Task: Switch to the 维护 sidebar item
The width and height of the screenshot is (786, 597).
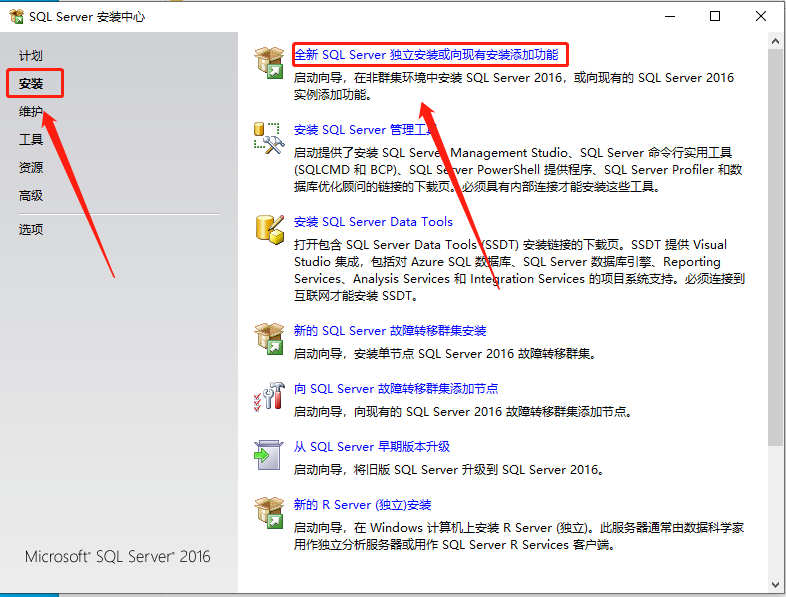Action: tap(31, 111)
